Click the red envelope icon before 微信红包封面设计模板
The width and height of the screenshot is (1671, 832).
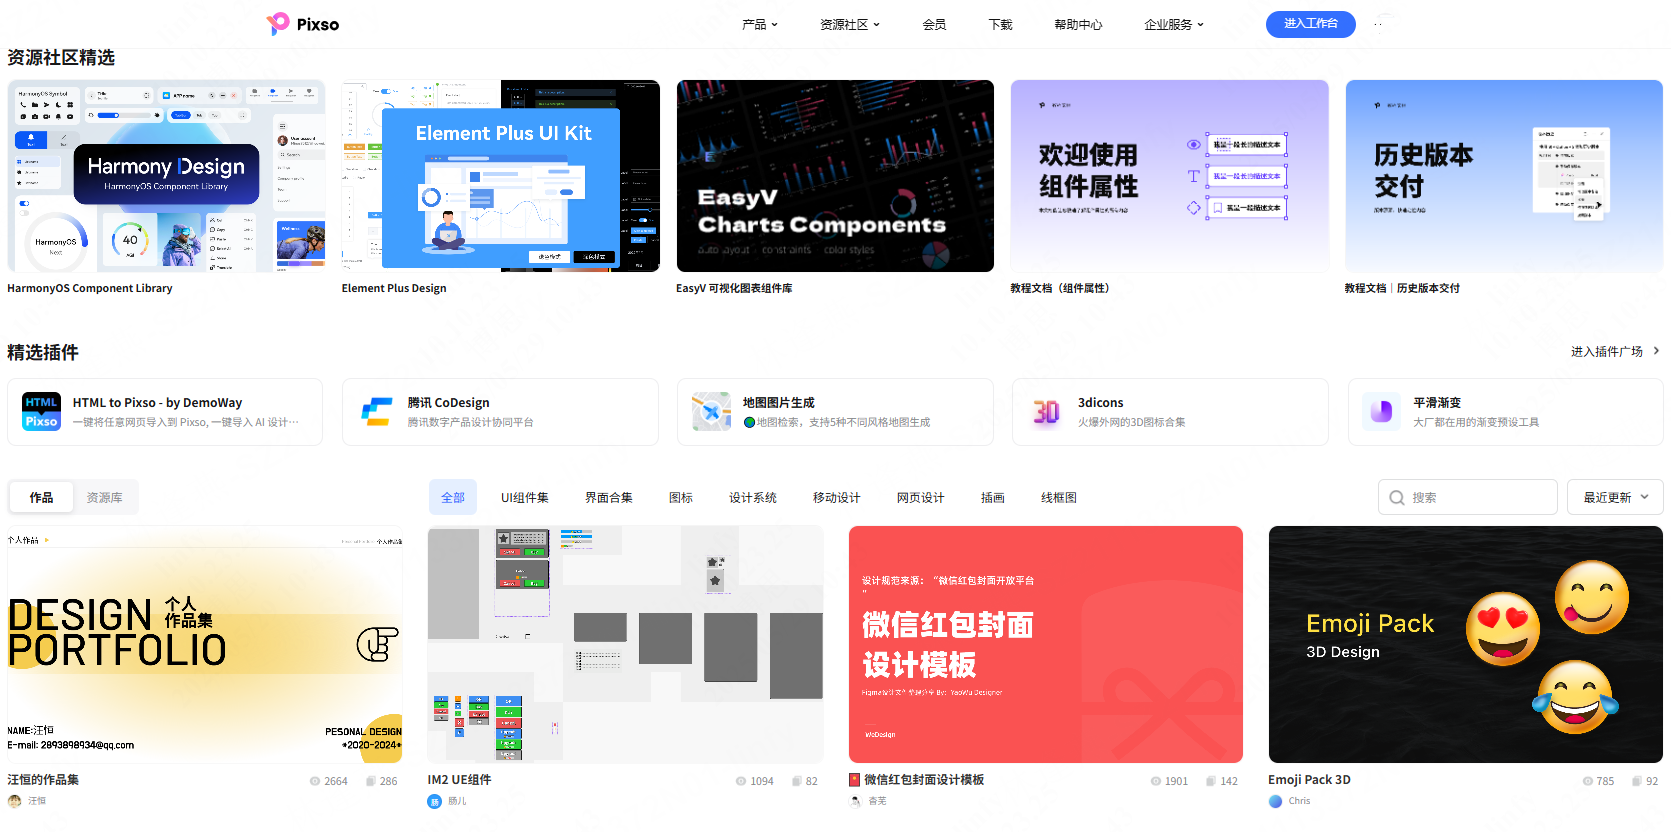[855, 780]
